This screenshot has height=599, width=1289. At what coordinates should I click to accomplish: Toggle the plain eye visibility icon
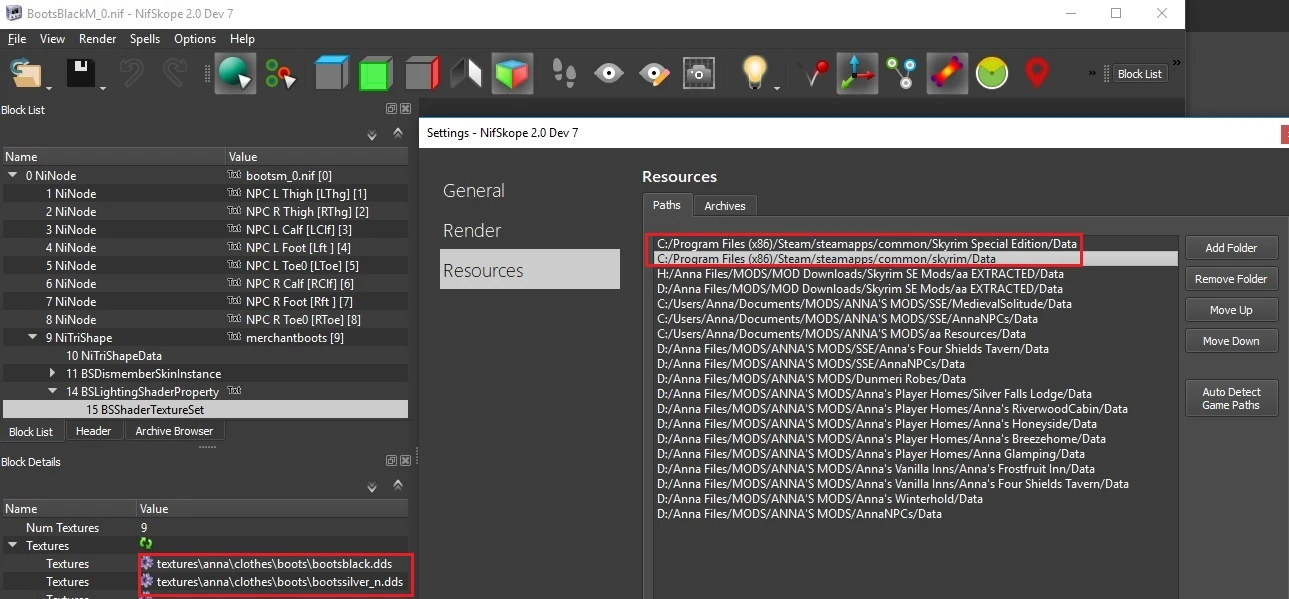click(x=609, y=74)
